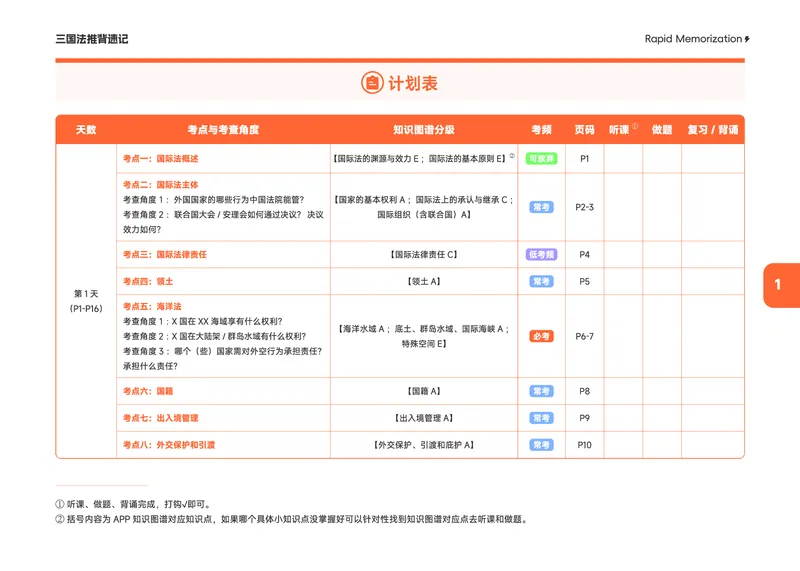Click footnote ① about 听课、做题、背诵完成

pos(133,504)
